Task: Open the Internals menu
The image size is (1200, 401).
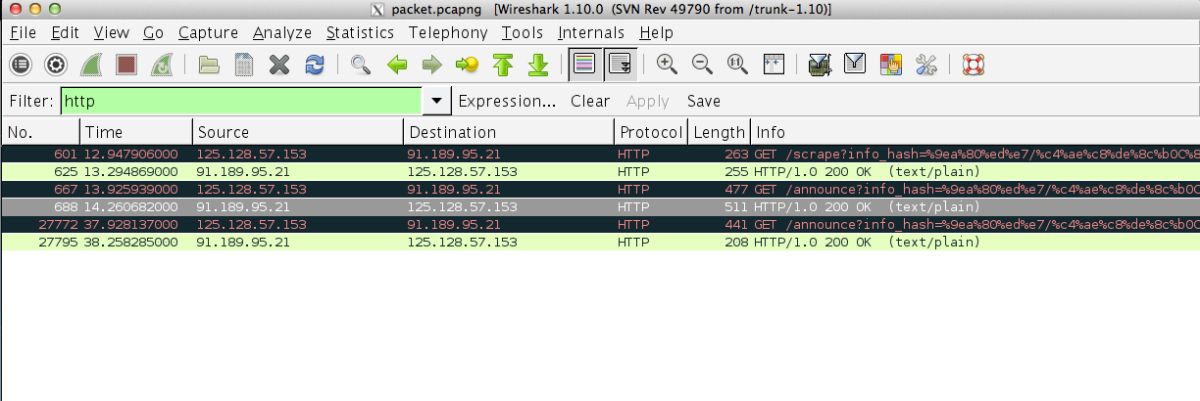Action: point(591,33)
